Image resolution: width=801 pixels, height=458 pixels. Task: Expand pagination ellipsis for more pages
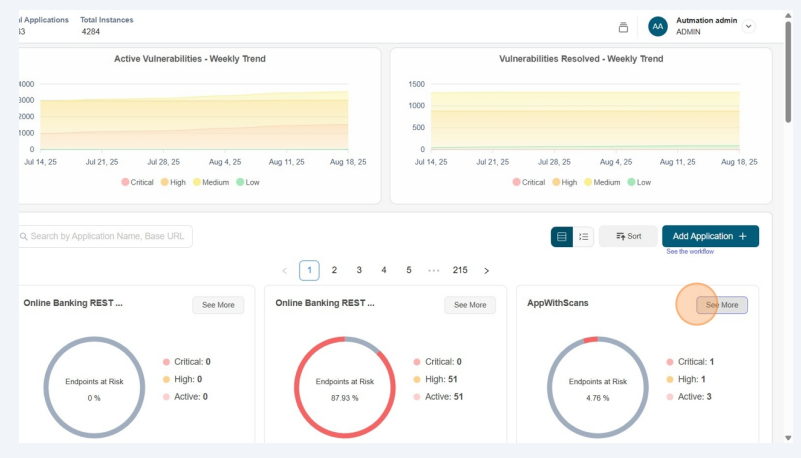(x=434, y=271)
